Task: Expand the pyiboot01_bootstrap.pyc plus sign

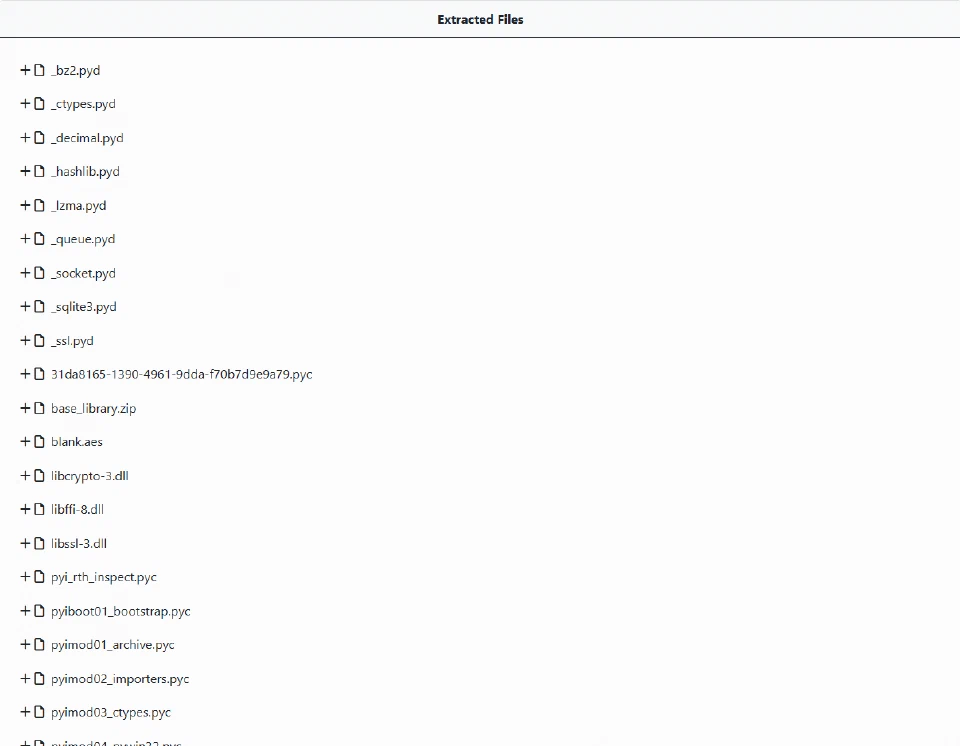Action: point(25,611)
